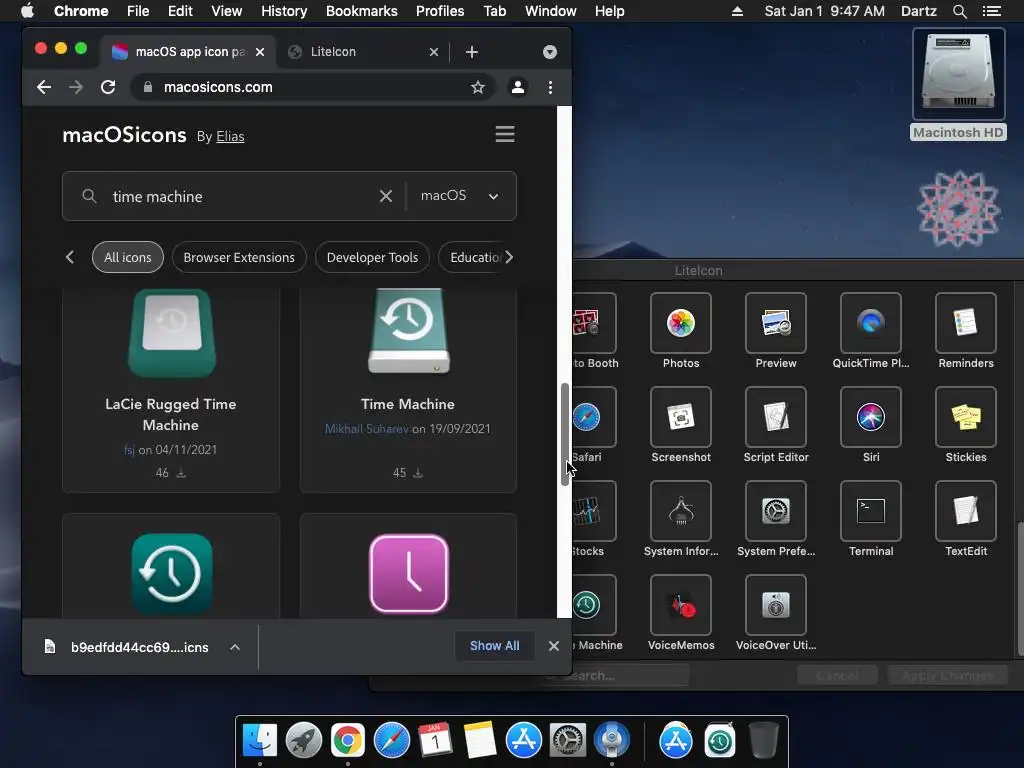Open the Bookmarks menu
The height and width of the screenshot is (768, 1024).
pos(361,11)
